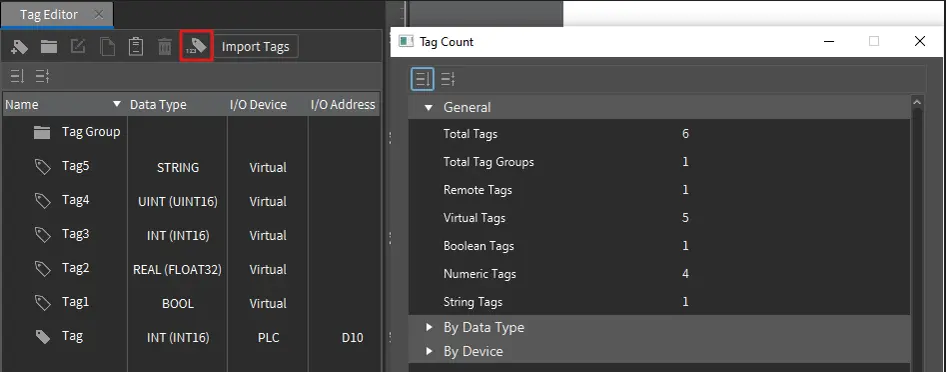Click the Numeric Tags value 4
Image resolution: width=946 pixels, height=372 pixels.
(x=685, y=274)
